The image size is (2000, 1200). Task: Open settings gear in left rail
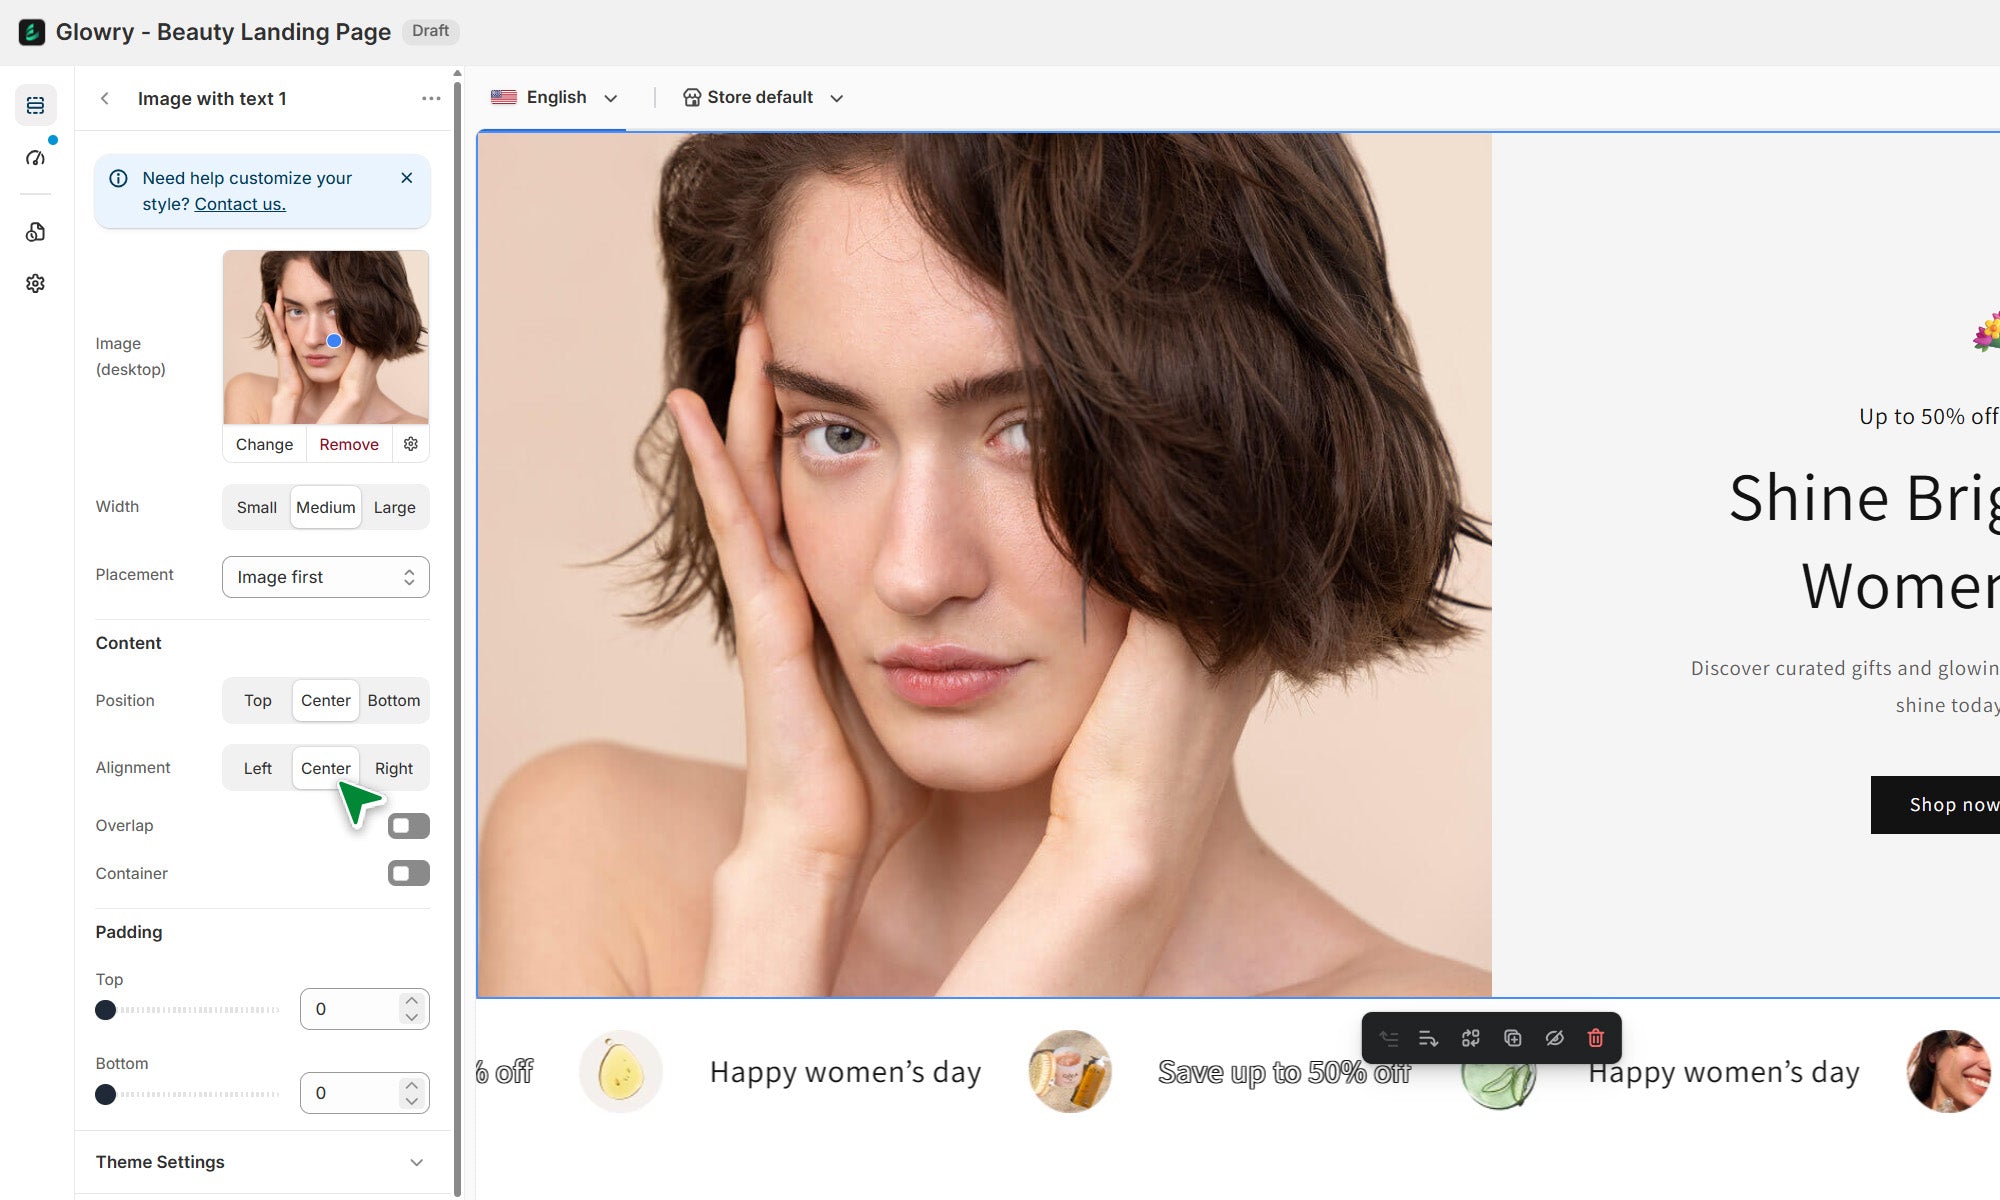coord(35,284)
